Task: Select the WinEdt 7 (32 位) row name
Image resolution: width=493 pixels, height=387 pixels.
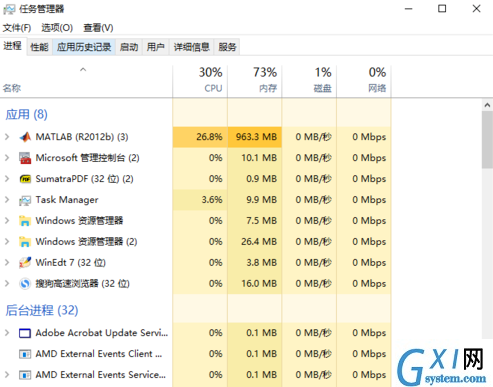Action: (x=71, y=263)
